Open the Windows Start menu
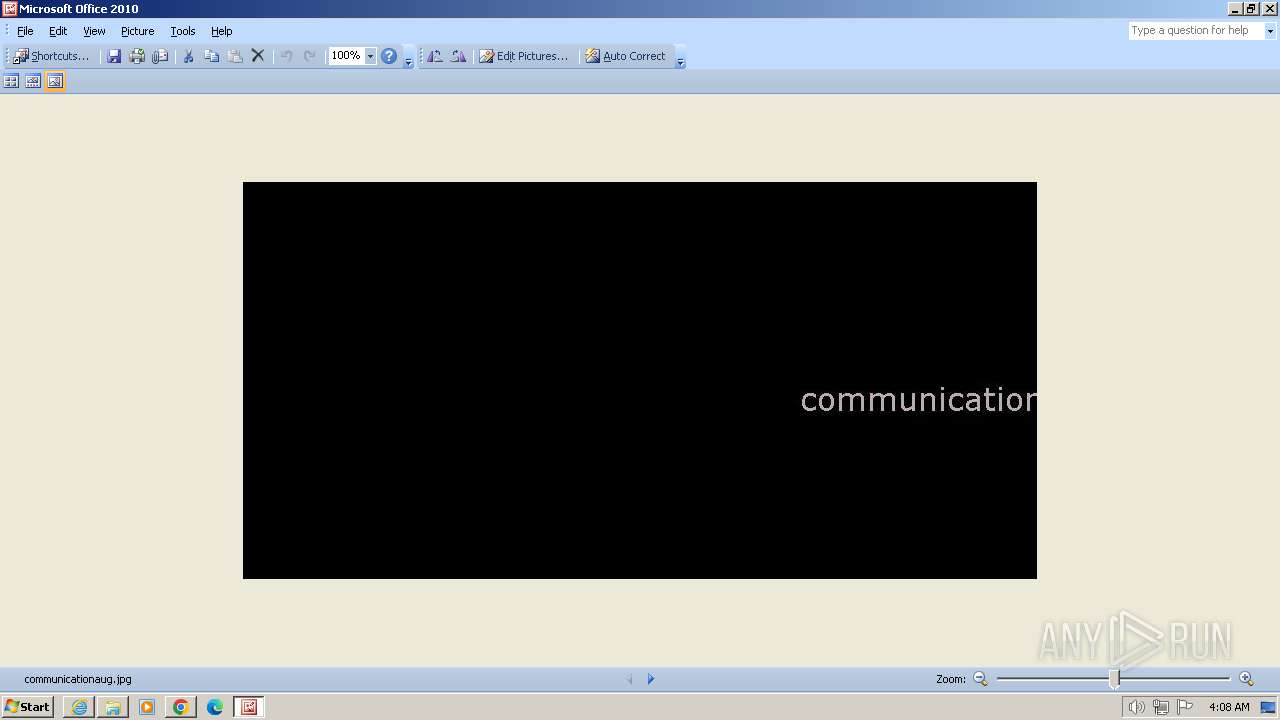Image resolution: width=1280 pixels, height=720 pixels. [27, 707]
